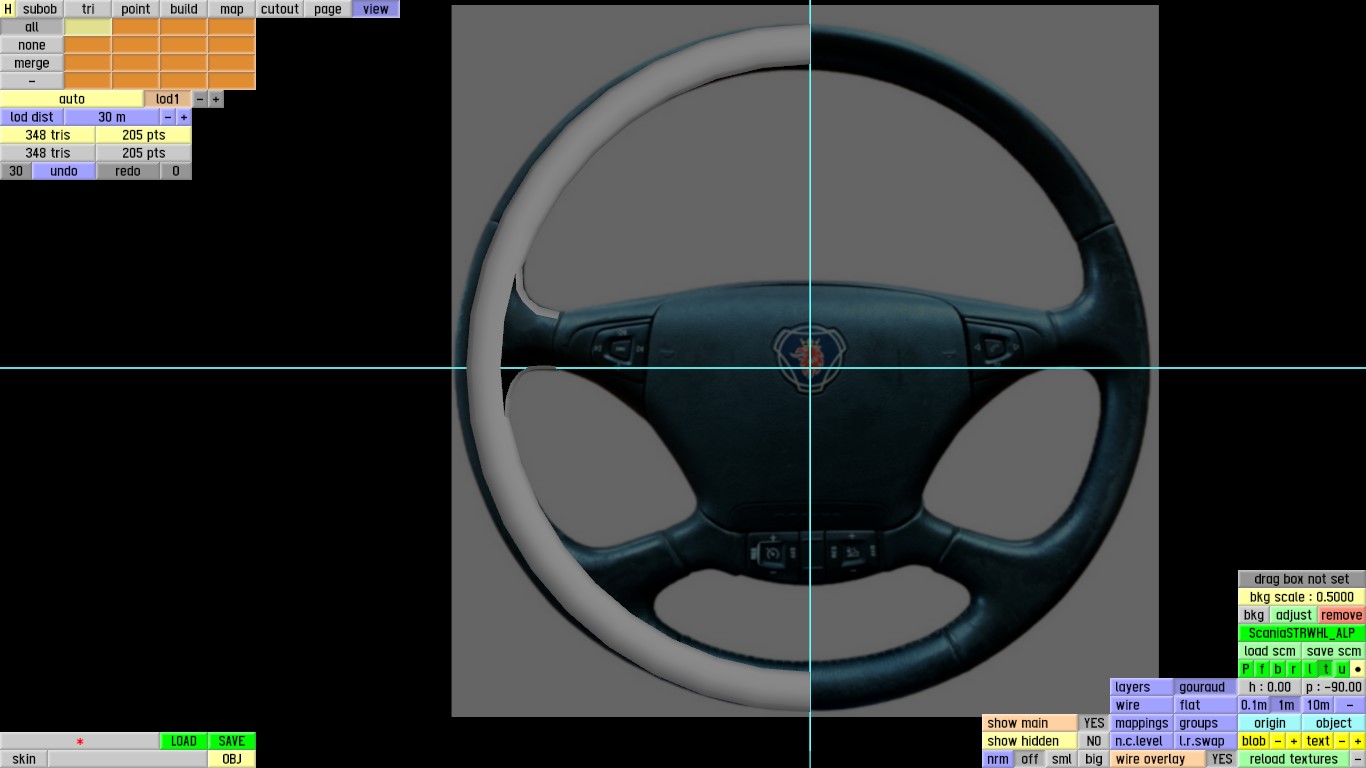Redo the last undone edit
The image size is (1366, 768).
point(128,171)
